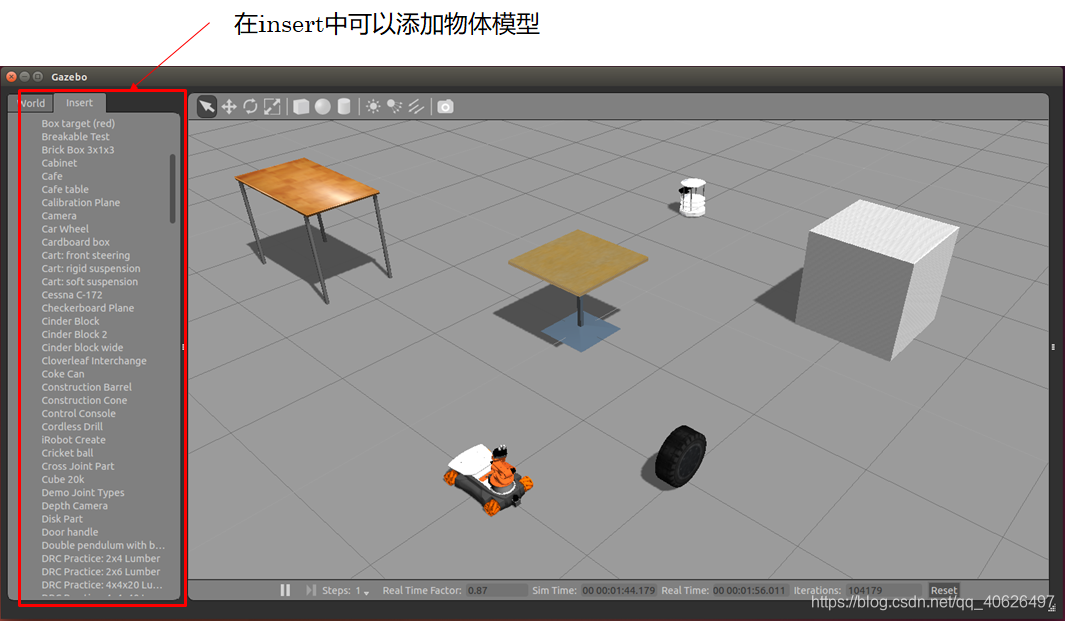Pause the running simulation
The image size is (1065, 621).
[x=285, y=590]
